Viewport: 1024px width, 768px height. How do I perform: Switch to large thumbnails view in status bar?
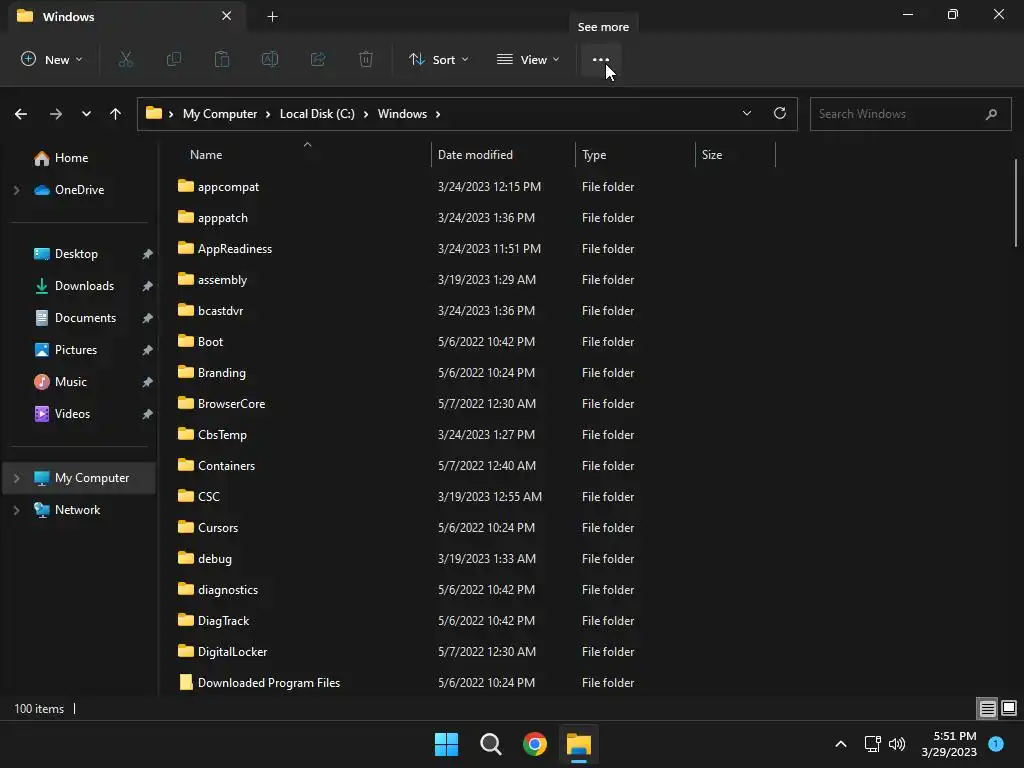tap(1009, 709)
